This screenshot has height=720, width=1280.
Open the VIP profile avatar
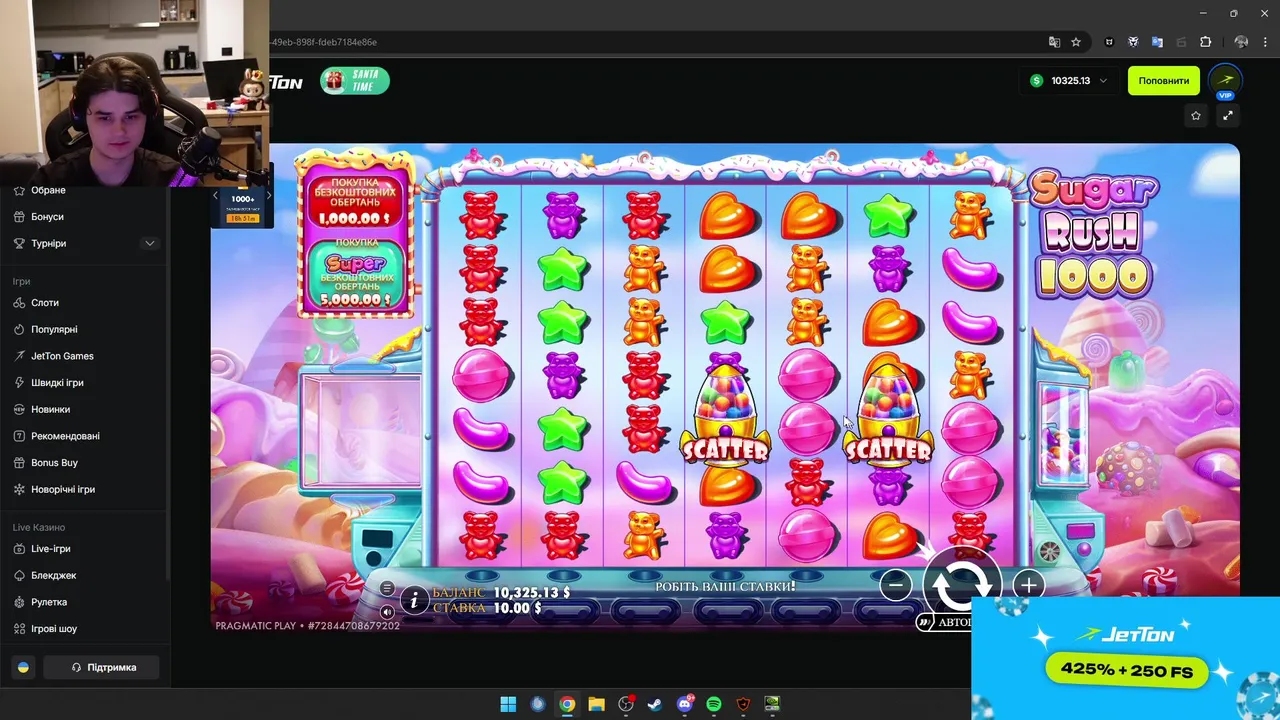click(x=1225, y=81)
